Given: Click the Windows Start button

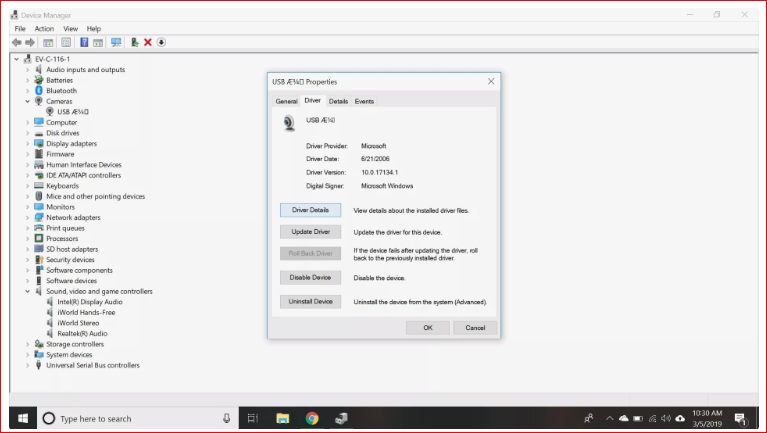Looking at the screenshot, I should pyautogui.click(x=23, y=418).
